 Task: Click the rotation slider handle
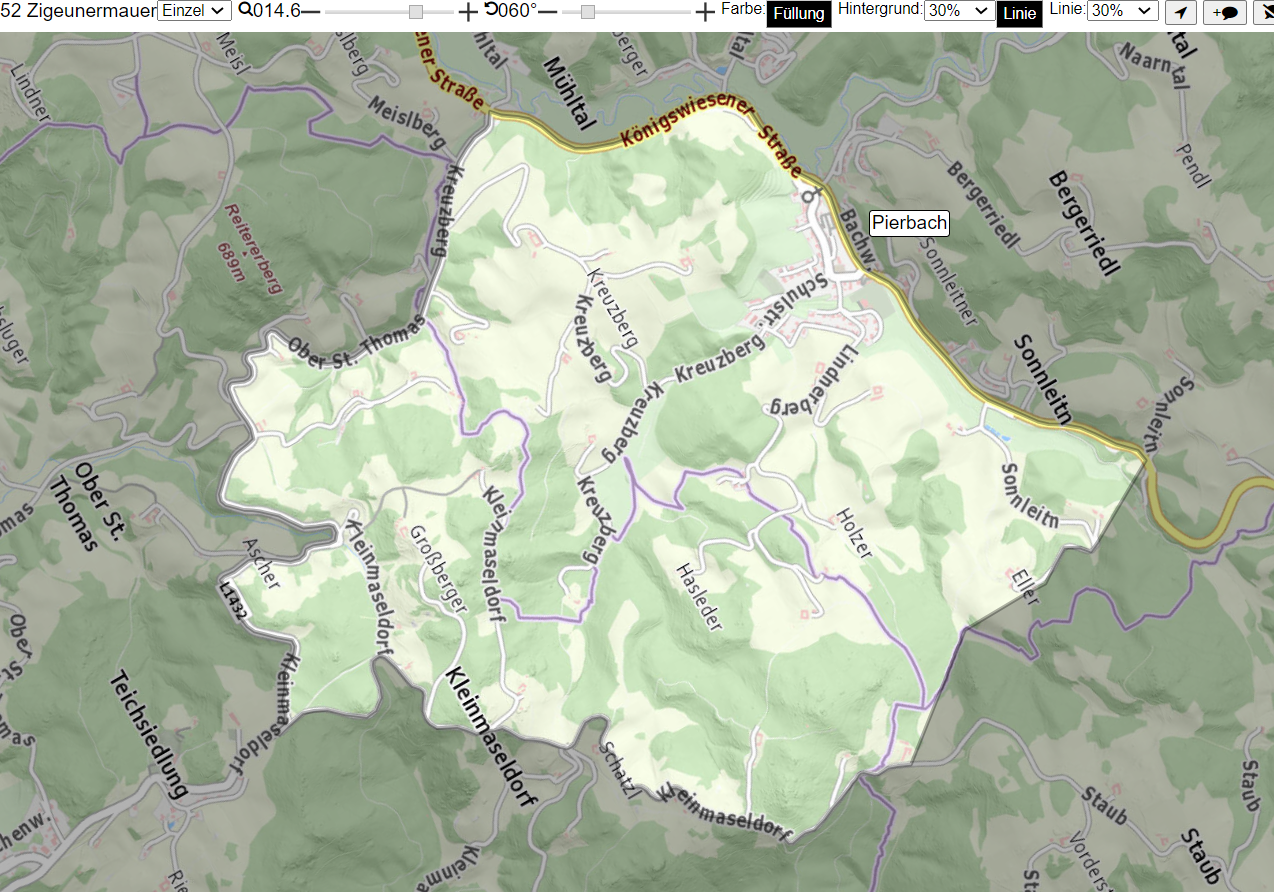(x=588, y=12)
